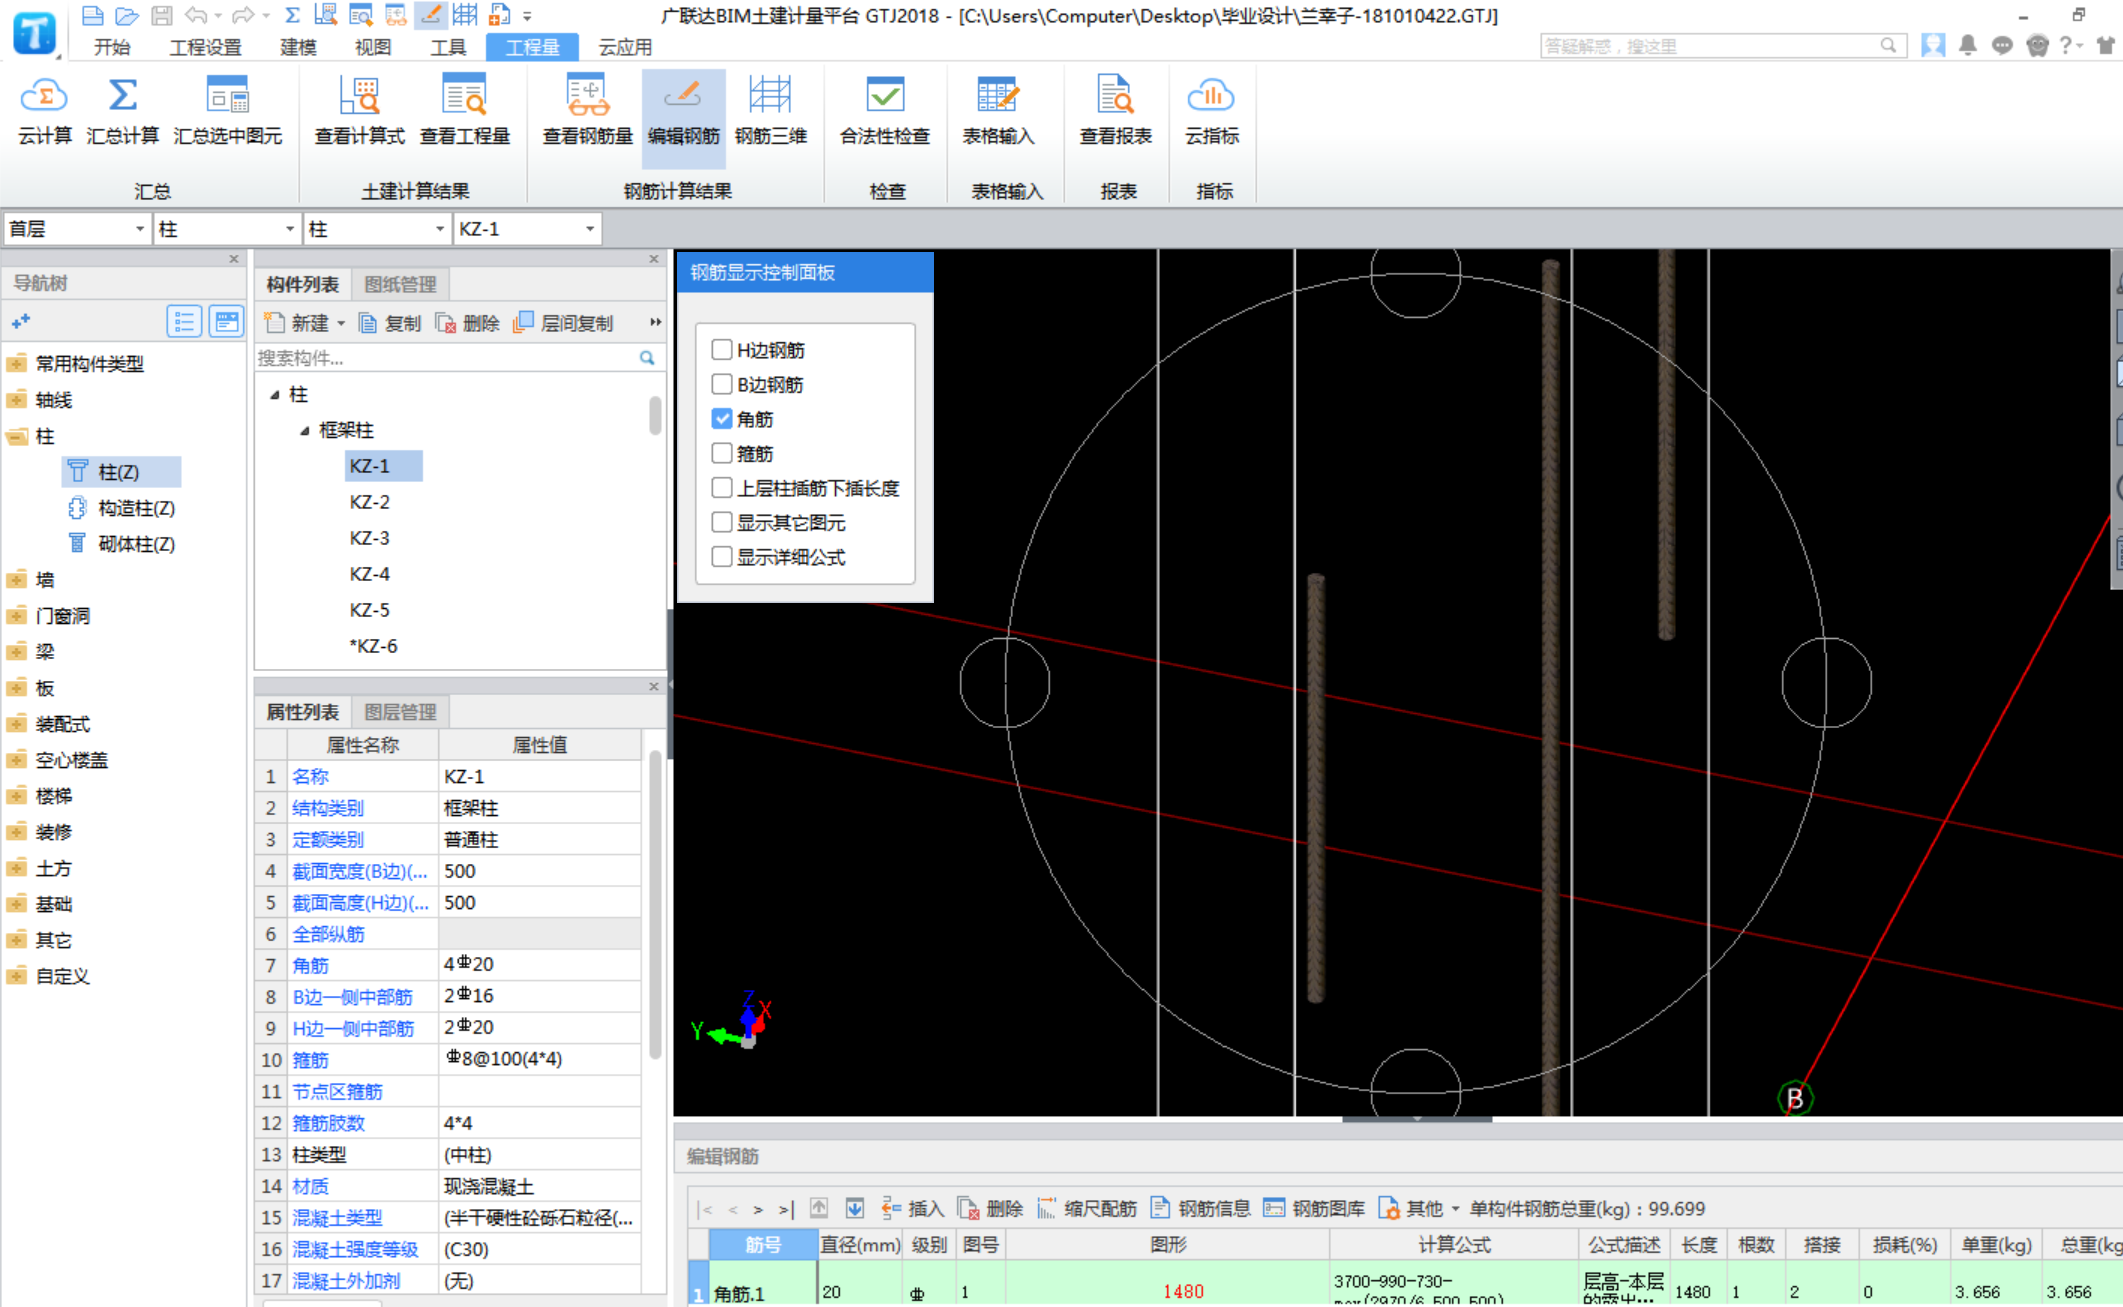Click 复制 copy in component list

point(390,323)
